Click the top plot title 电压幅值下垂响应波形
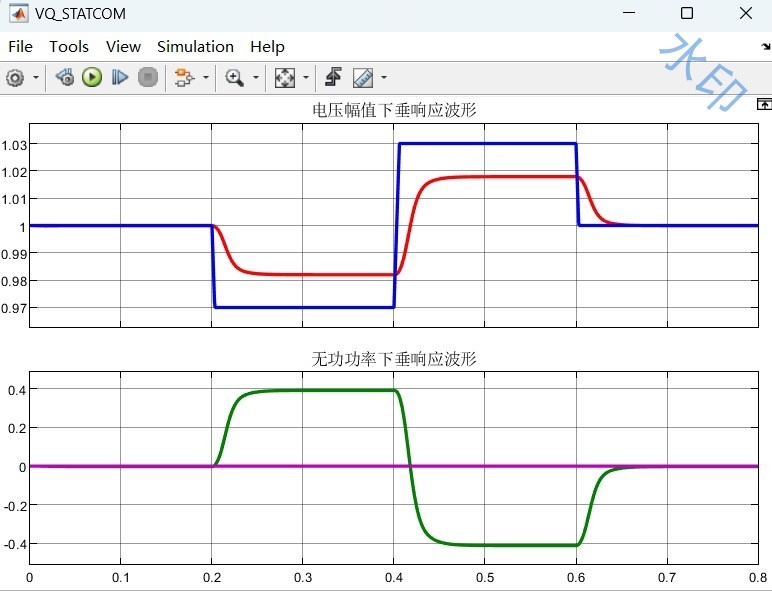Viewport: 772px width, 591px height. click(394, 110)
